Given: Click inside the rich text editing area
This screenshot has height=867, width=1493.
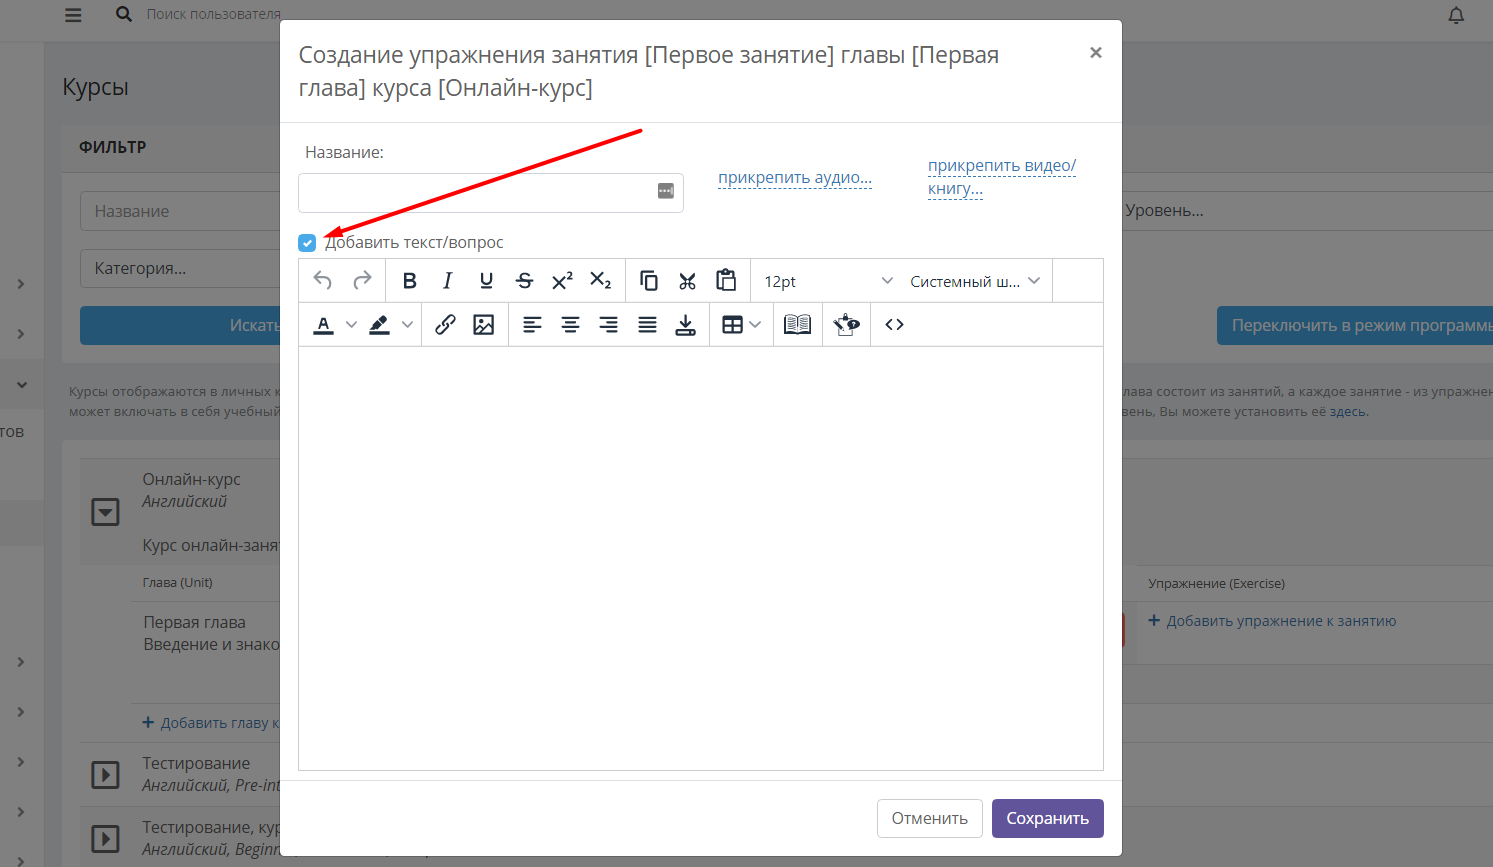Looking at the screenshot, I should pos(700,558).
